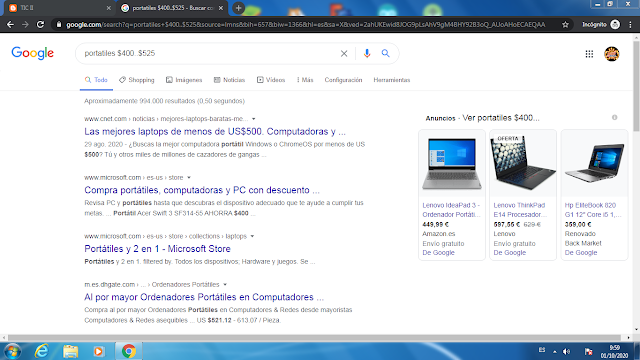The height and width of the screenshot is (360, 640).
Task: Open the Google account avatar
Action: pos(611,54)
